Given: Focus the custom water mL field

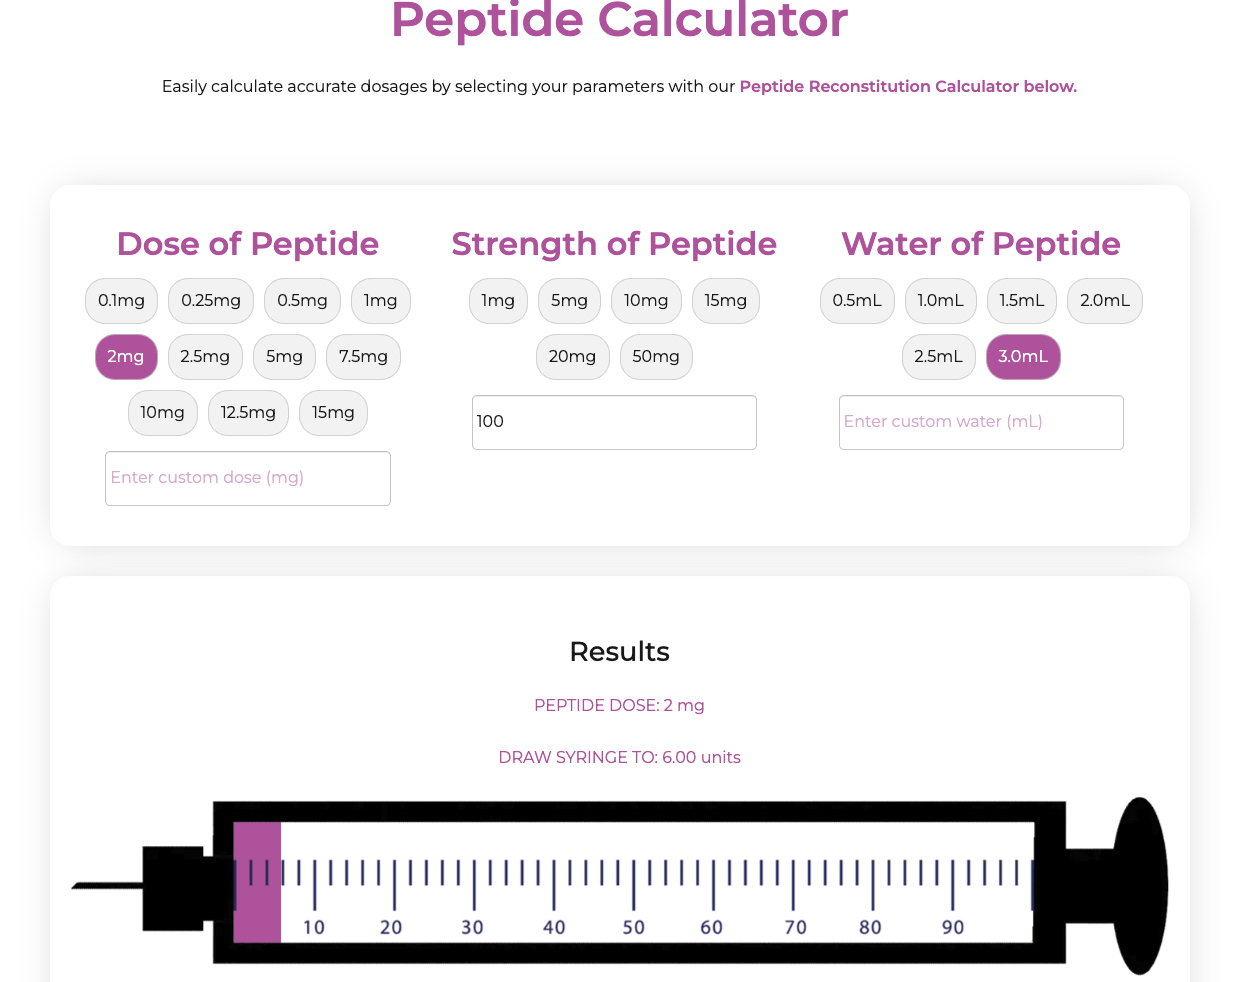Looking at the screenshot, I should pos(981,422).
